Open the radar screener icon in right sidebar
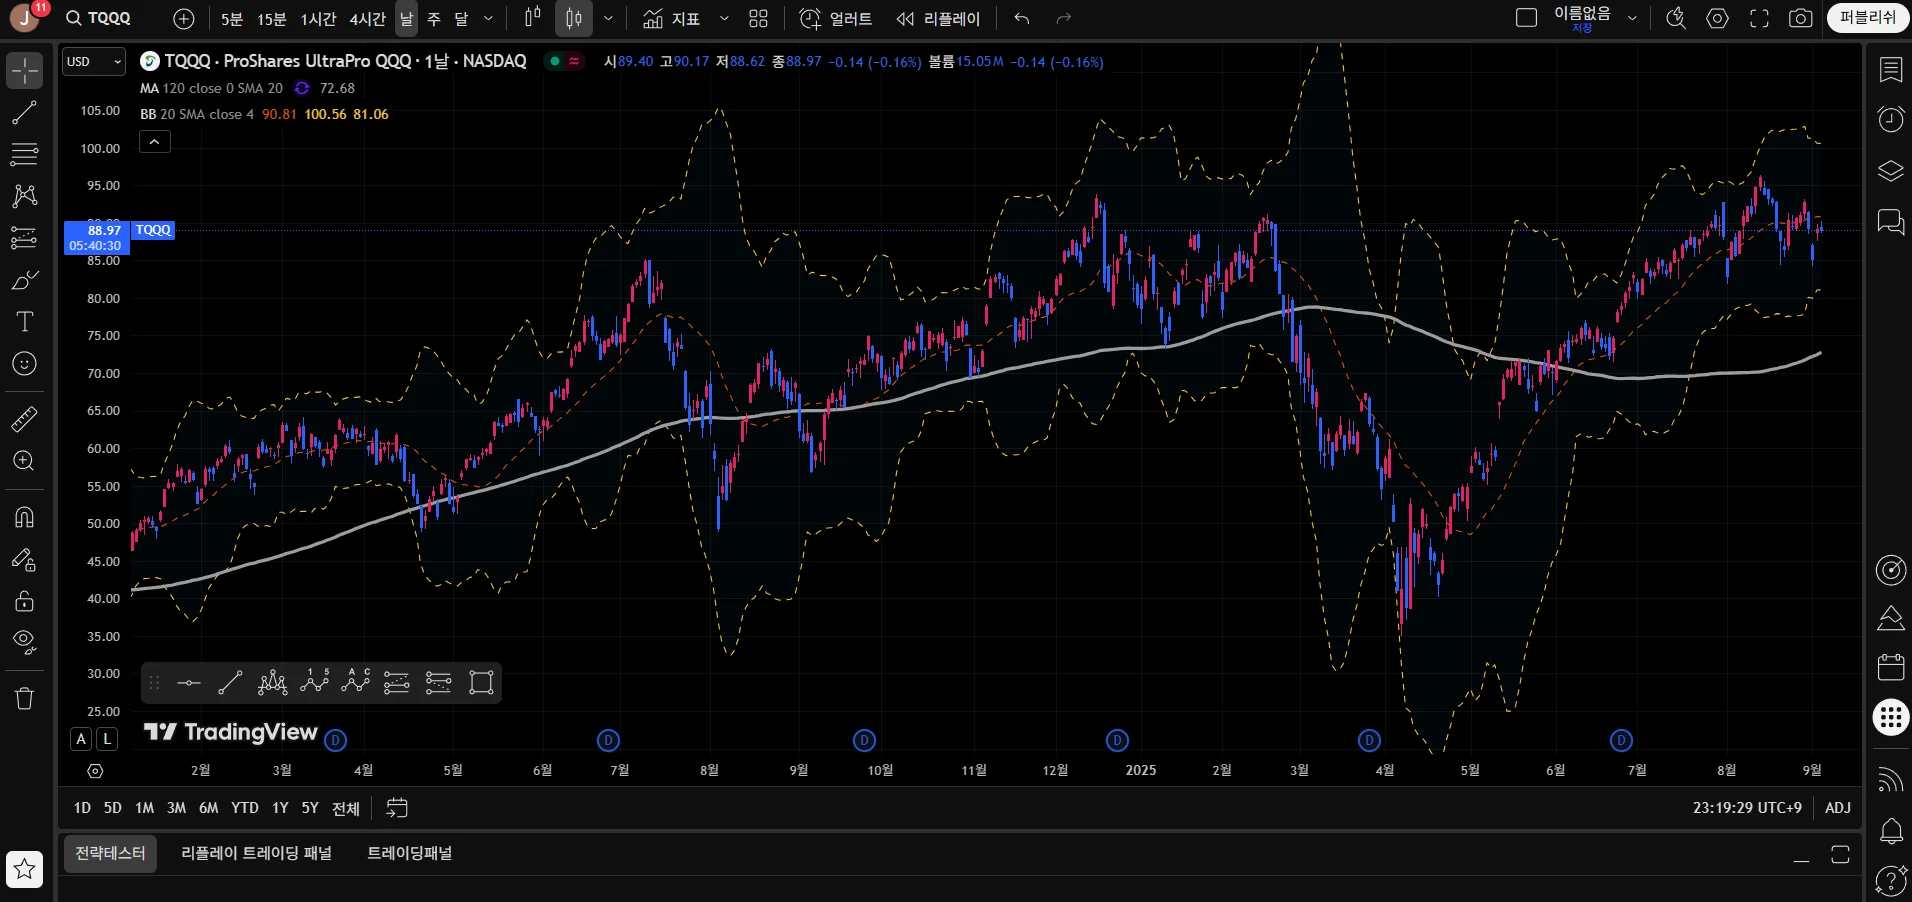Viewport: 1912px width, 902px height. click(x=1890, y=570)
